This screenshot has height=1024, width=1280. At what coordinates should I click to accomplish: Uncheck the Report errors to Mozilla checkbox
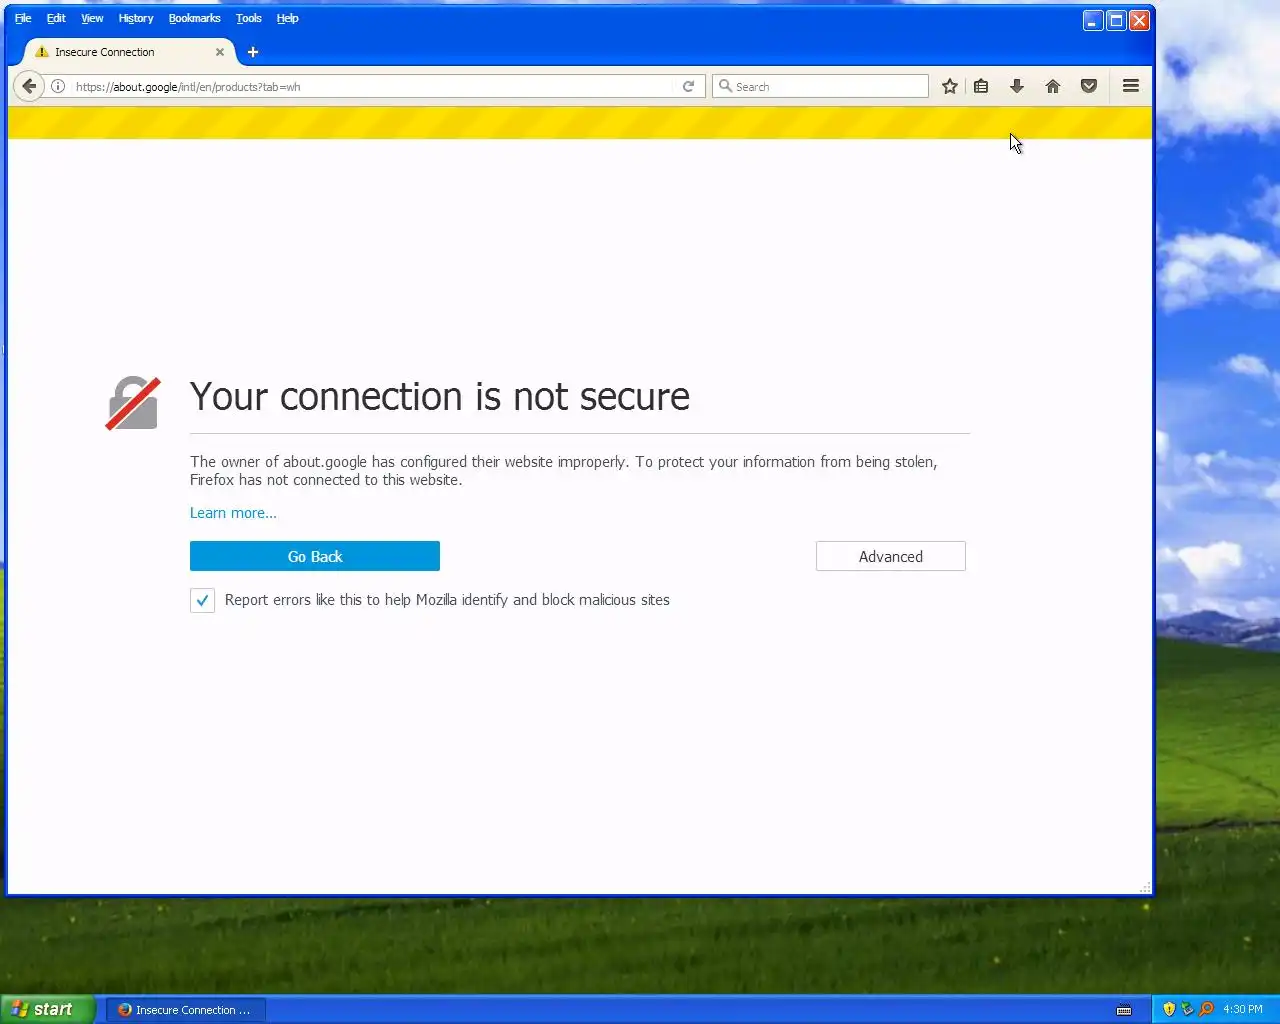pyautogui.click(x=202, y=600)
